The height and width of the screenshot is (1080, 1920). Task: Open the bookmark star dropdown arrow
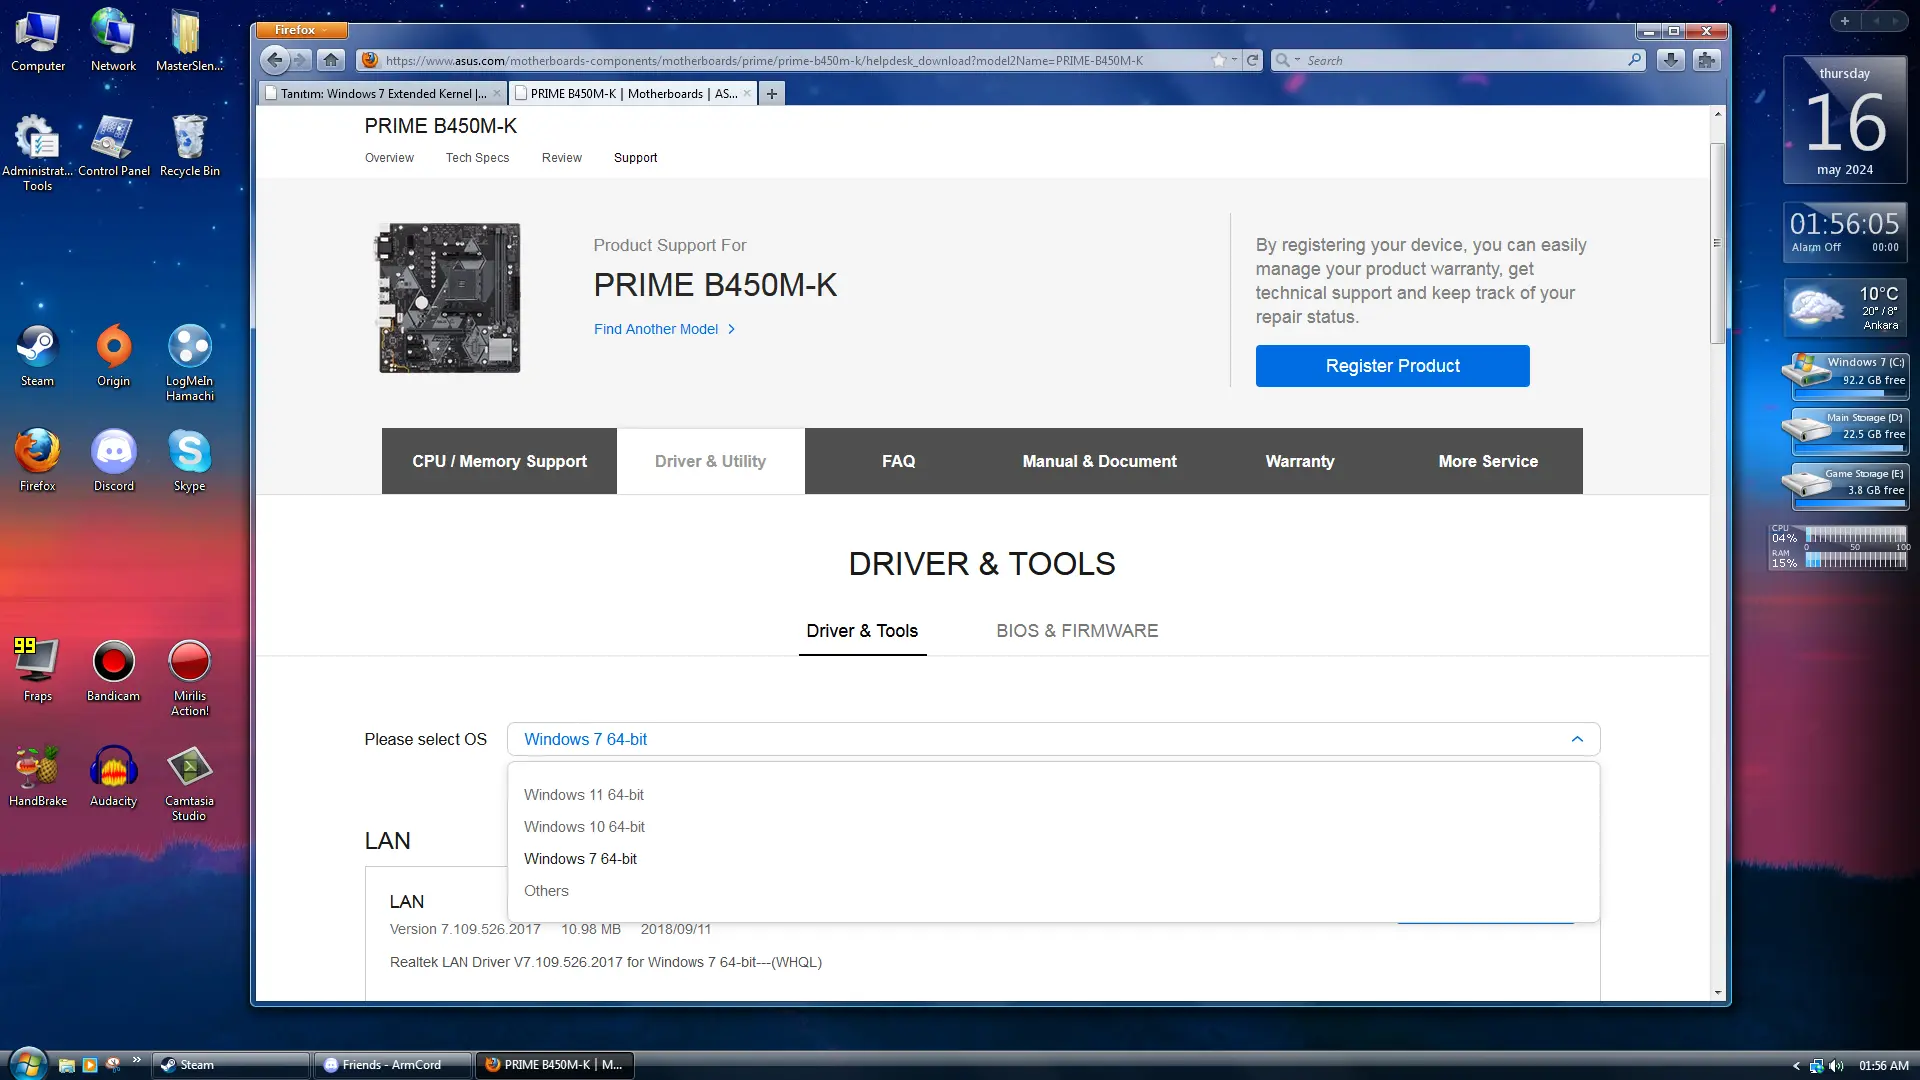[x=1234, y=60]
